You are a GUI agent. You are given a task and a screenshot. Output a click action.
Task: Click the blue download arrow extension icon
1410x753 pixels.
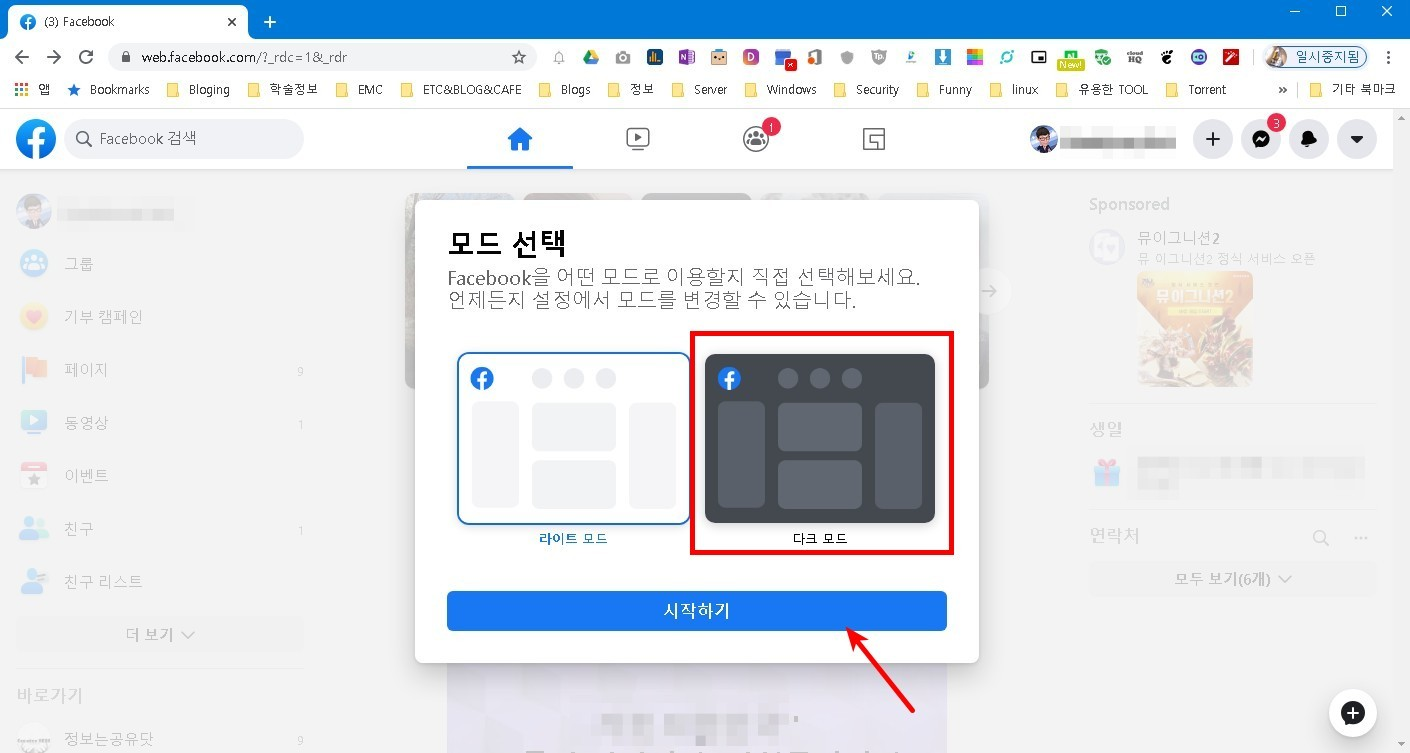pos(943,57)
